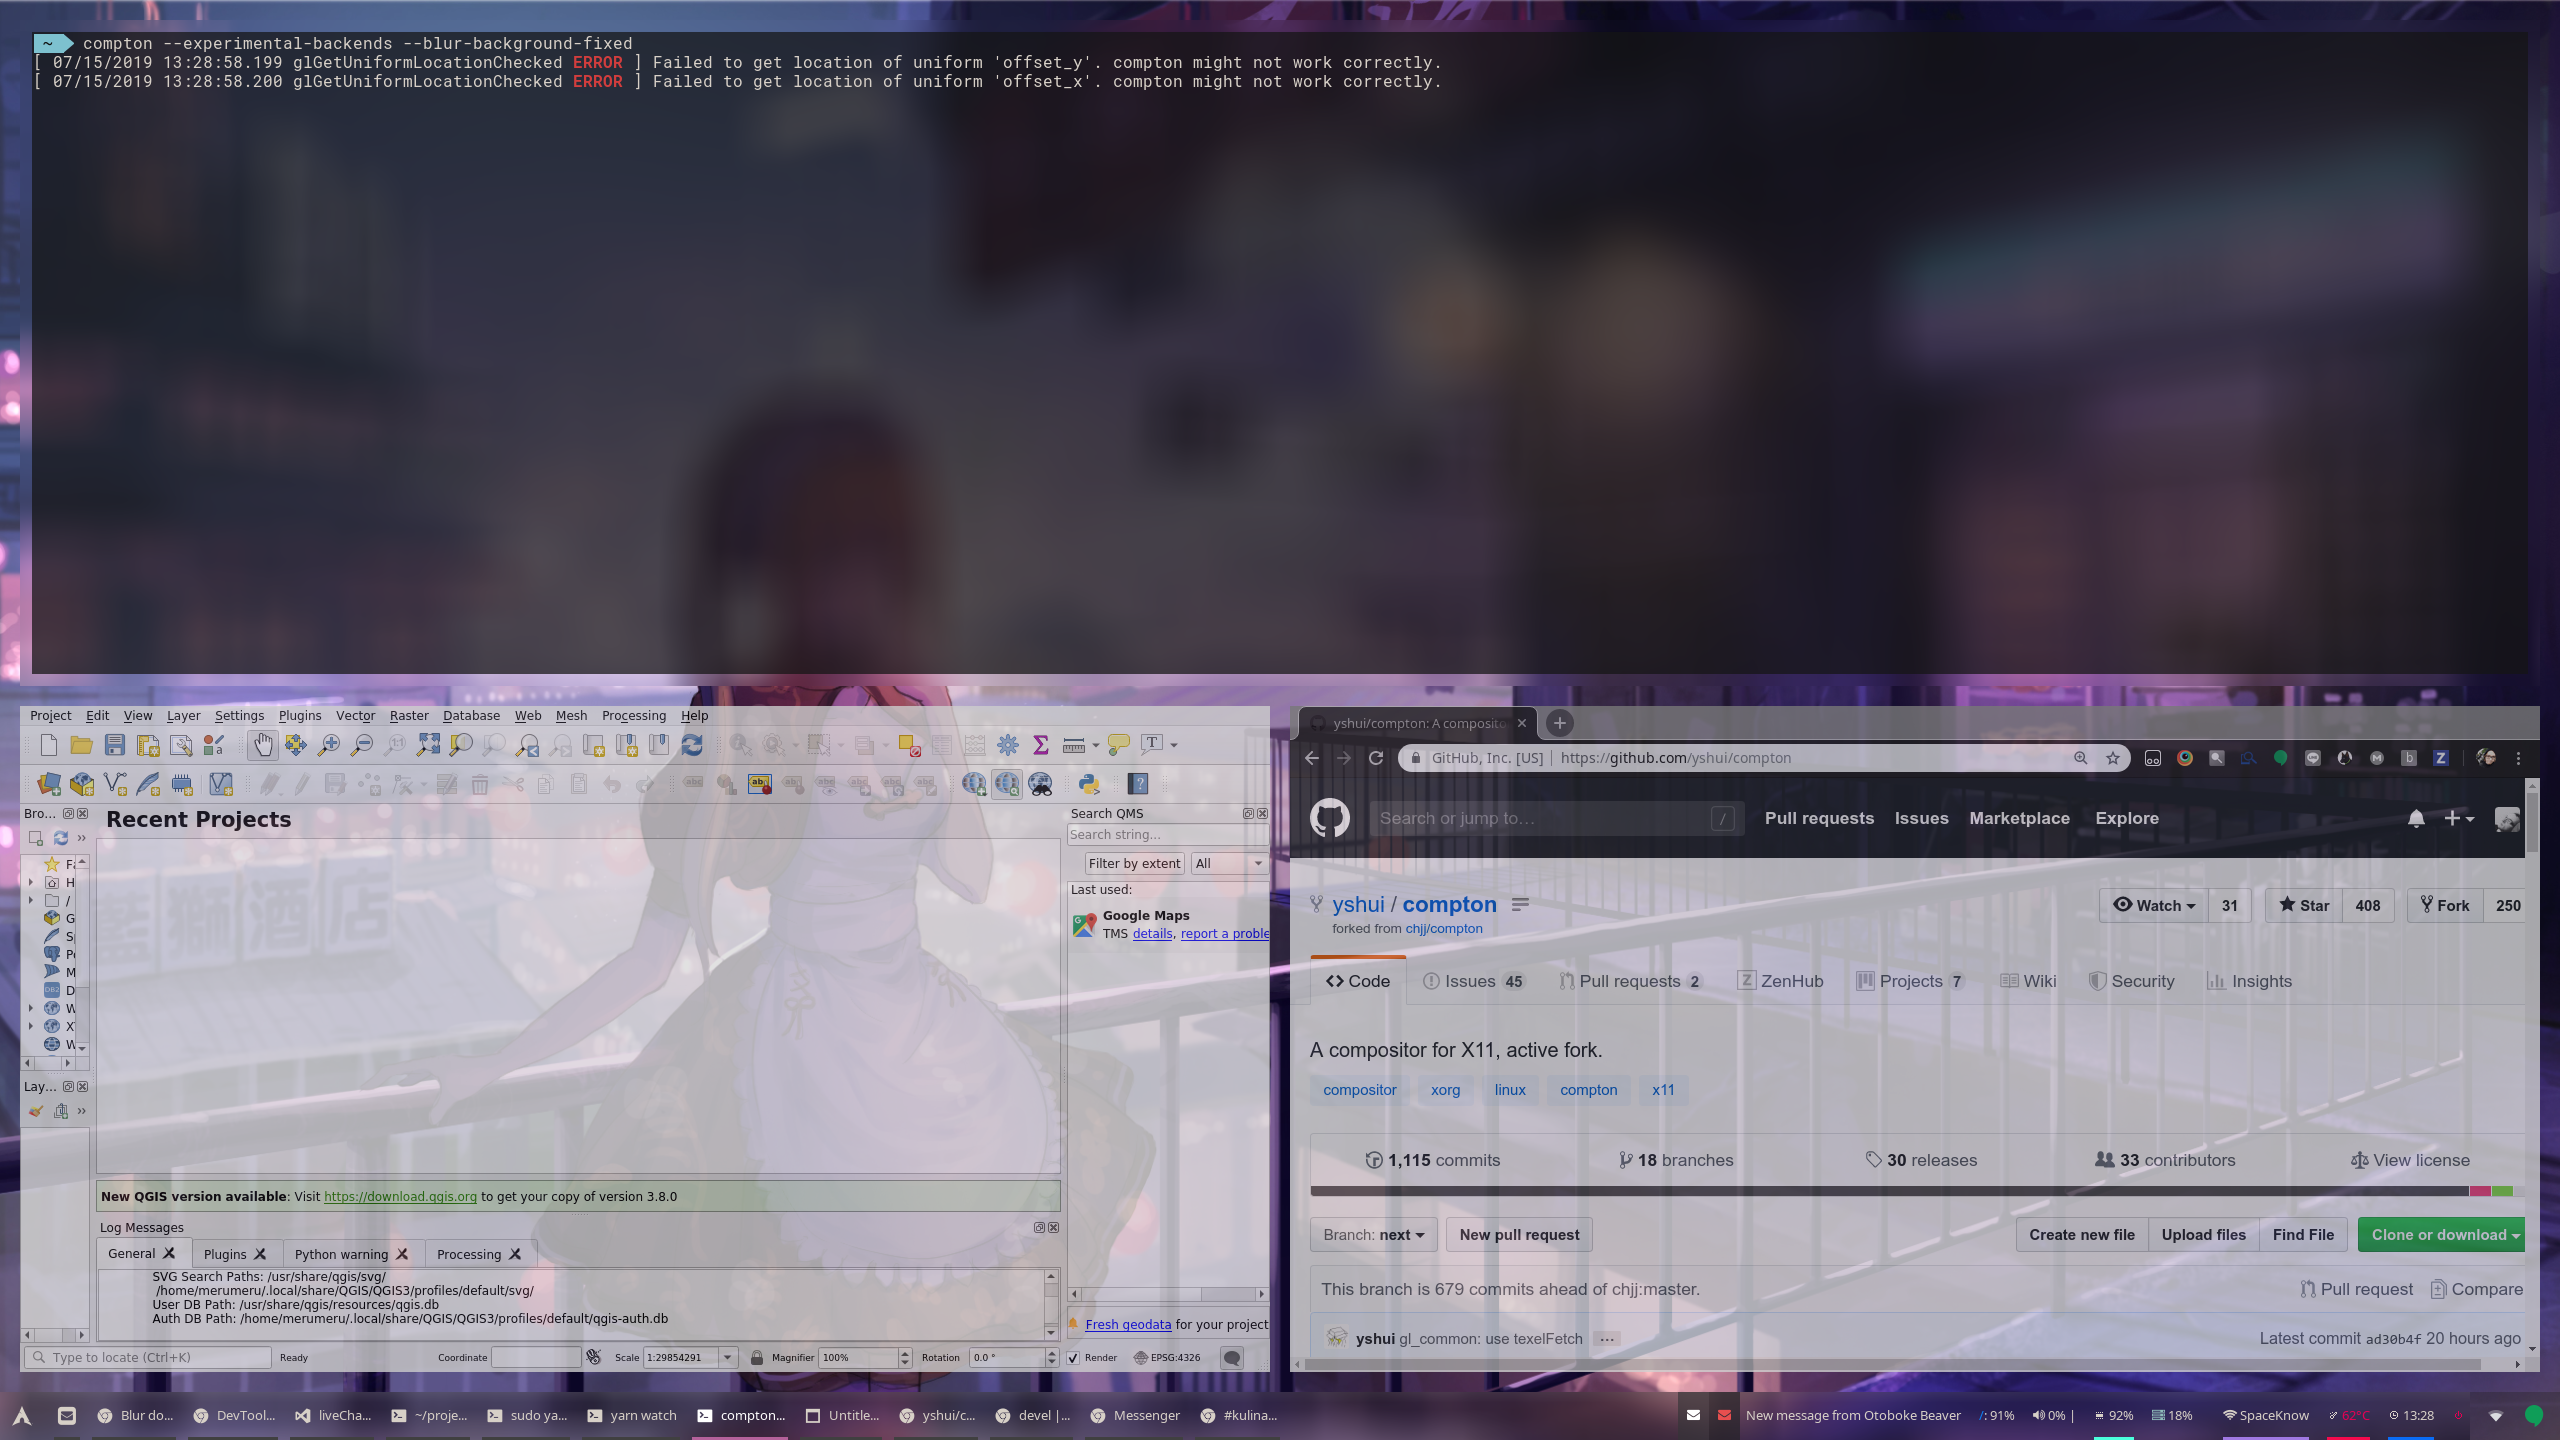2560x1440 pixels.
Task: Select the Zoom Out tool
Action: pyautogui.click(x=361, y=745)
